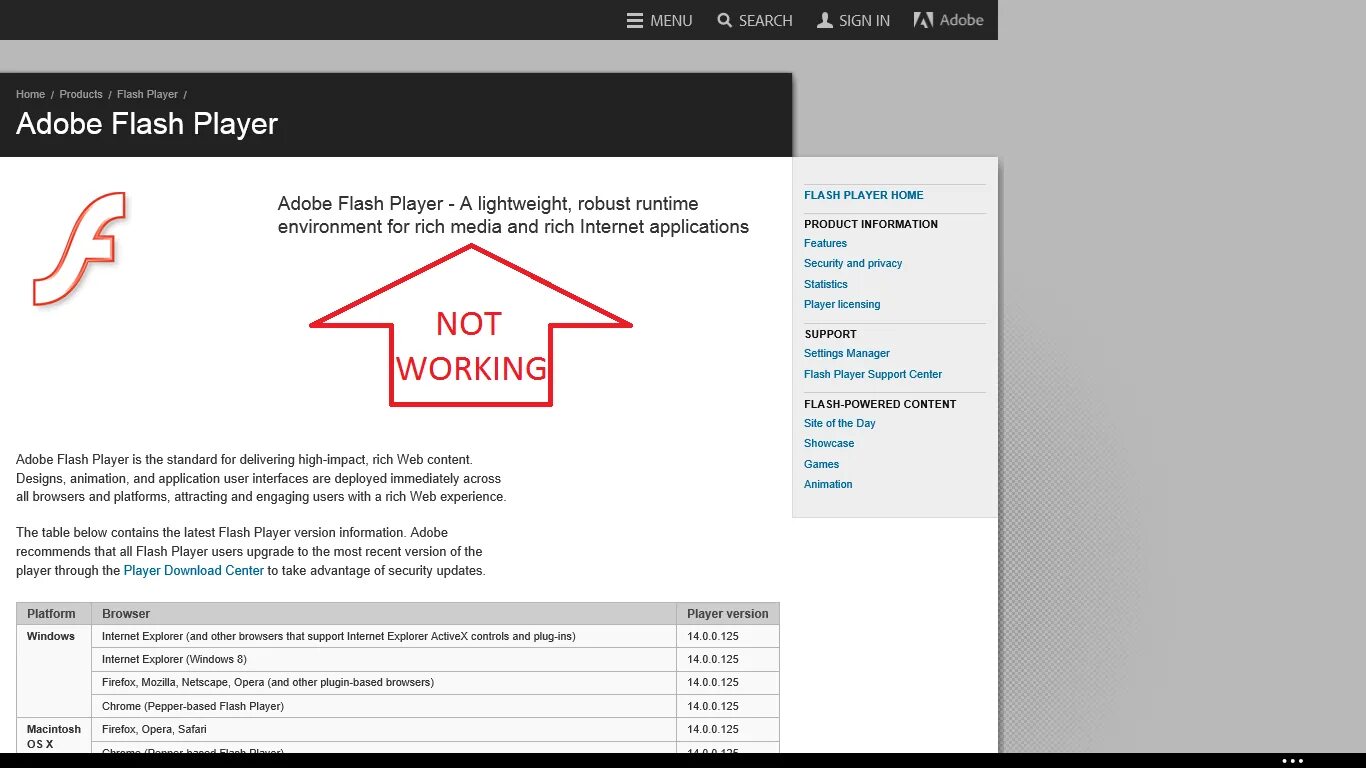Open Statistics link in sidebar

pyautogui.click(x=826, y=284)
